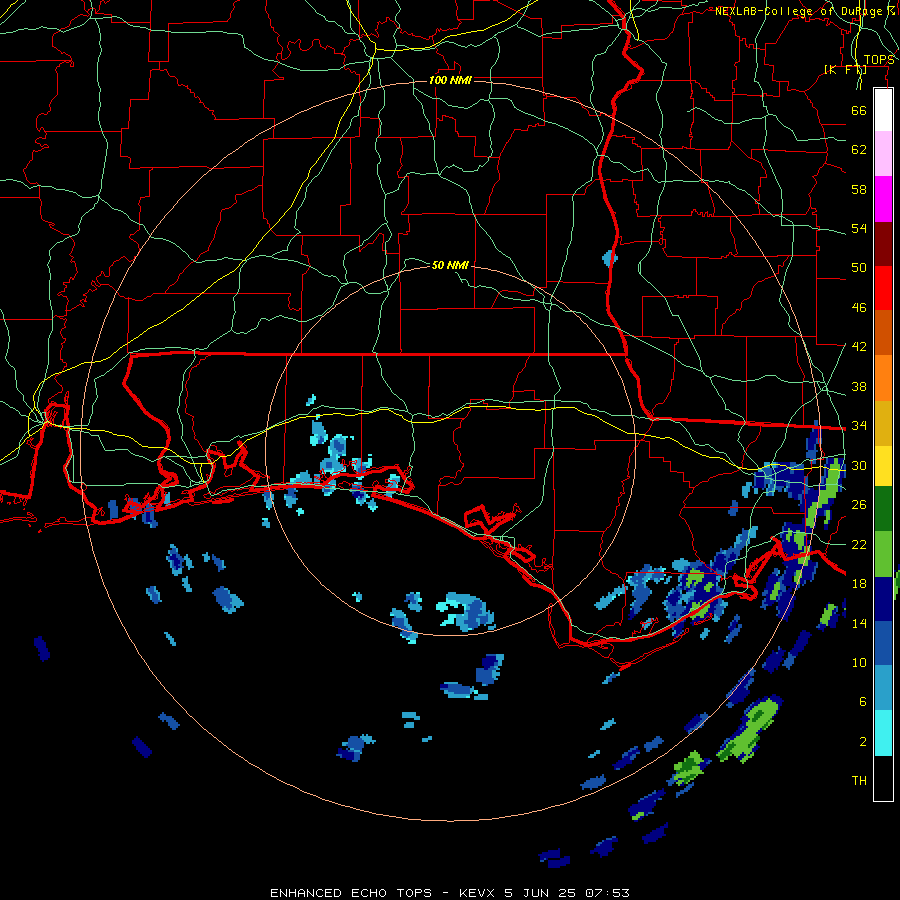The height and width of the screenshot is (900, 900).
Task: Click the black TH legend band
Action: pyautogui.click(x=883, y=778)
